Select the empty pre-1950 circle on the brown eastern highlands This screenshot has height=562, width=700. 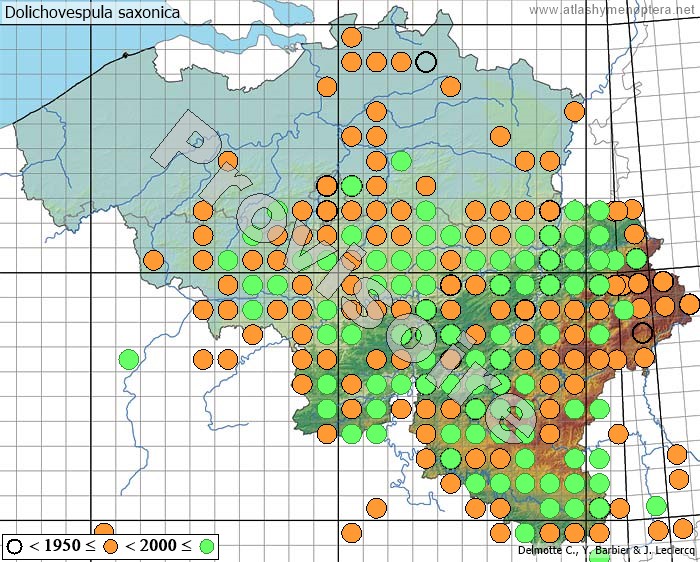(x=642, y=333)
